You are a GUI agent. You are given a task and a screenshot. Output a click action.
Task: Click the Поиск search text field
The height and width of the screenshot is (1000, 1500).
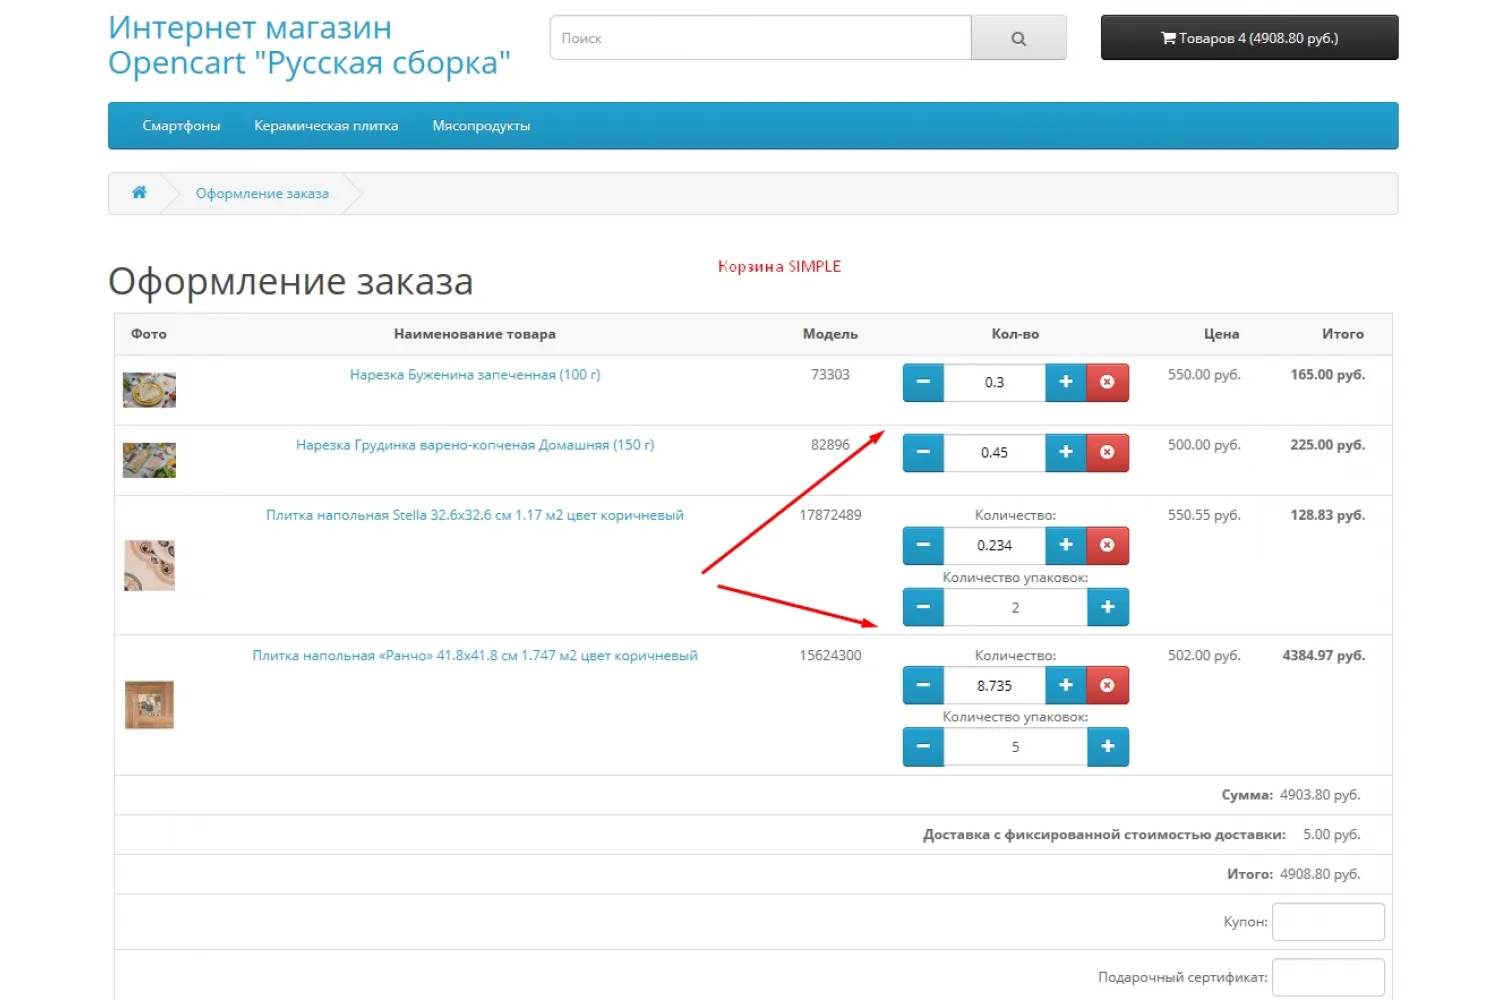coord(760,38)
